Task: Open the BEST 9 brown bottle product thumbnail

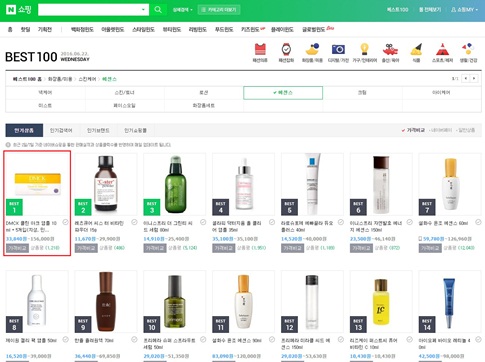Action: tap(106, 301)
